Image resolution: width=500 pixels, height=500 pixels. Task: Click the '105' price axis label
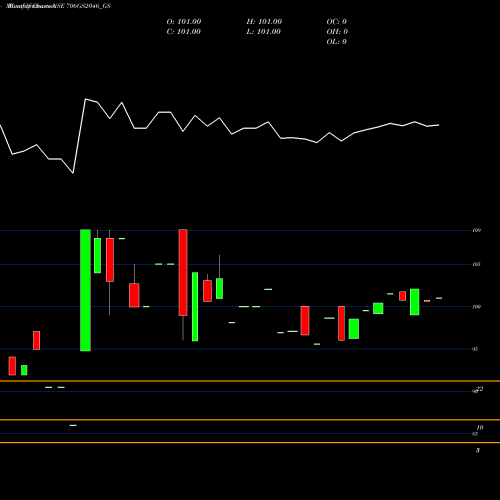tap(476, 264)
